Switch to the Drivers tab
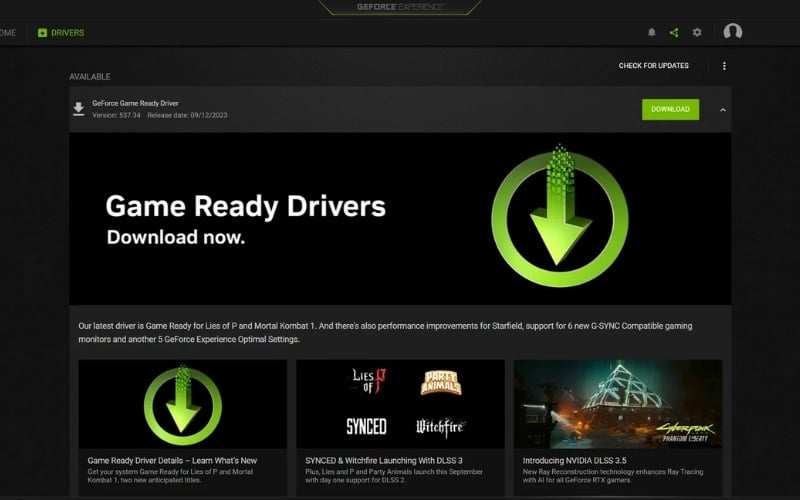The image size is (800, 500). coord(61,33)
